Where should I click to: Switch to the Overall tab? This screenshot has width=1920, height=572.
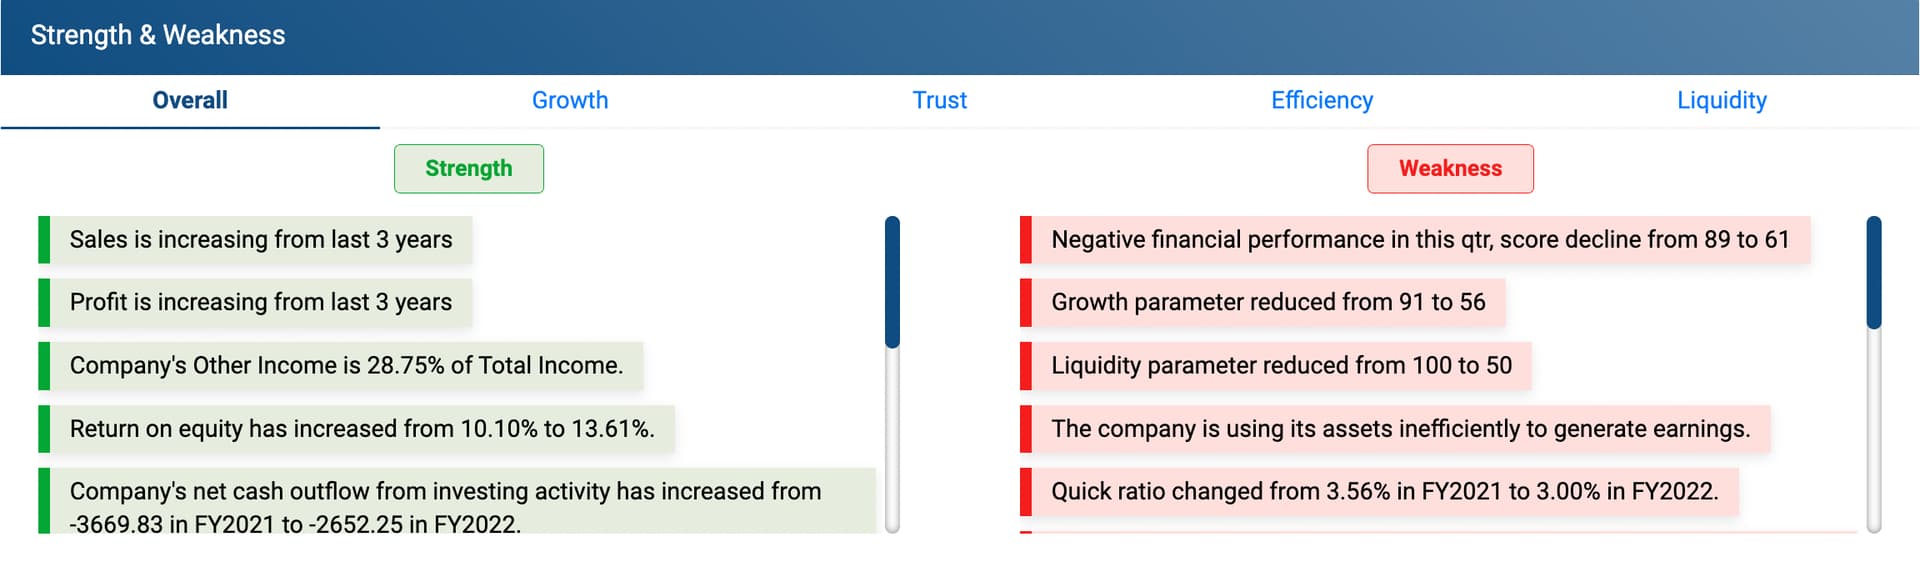[190, 100]
